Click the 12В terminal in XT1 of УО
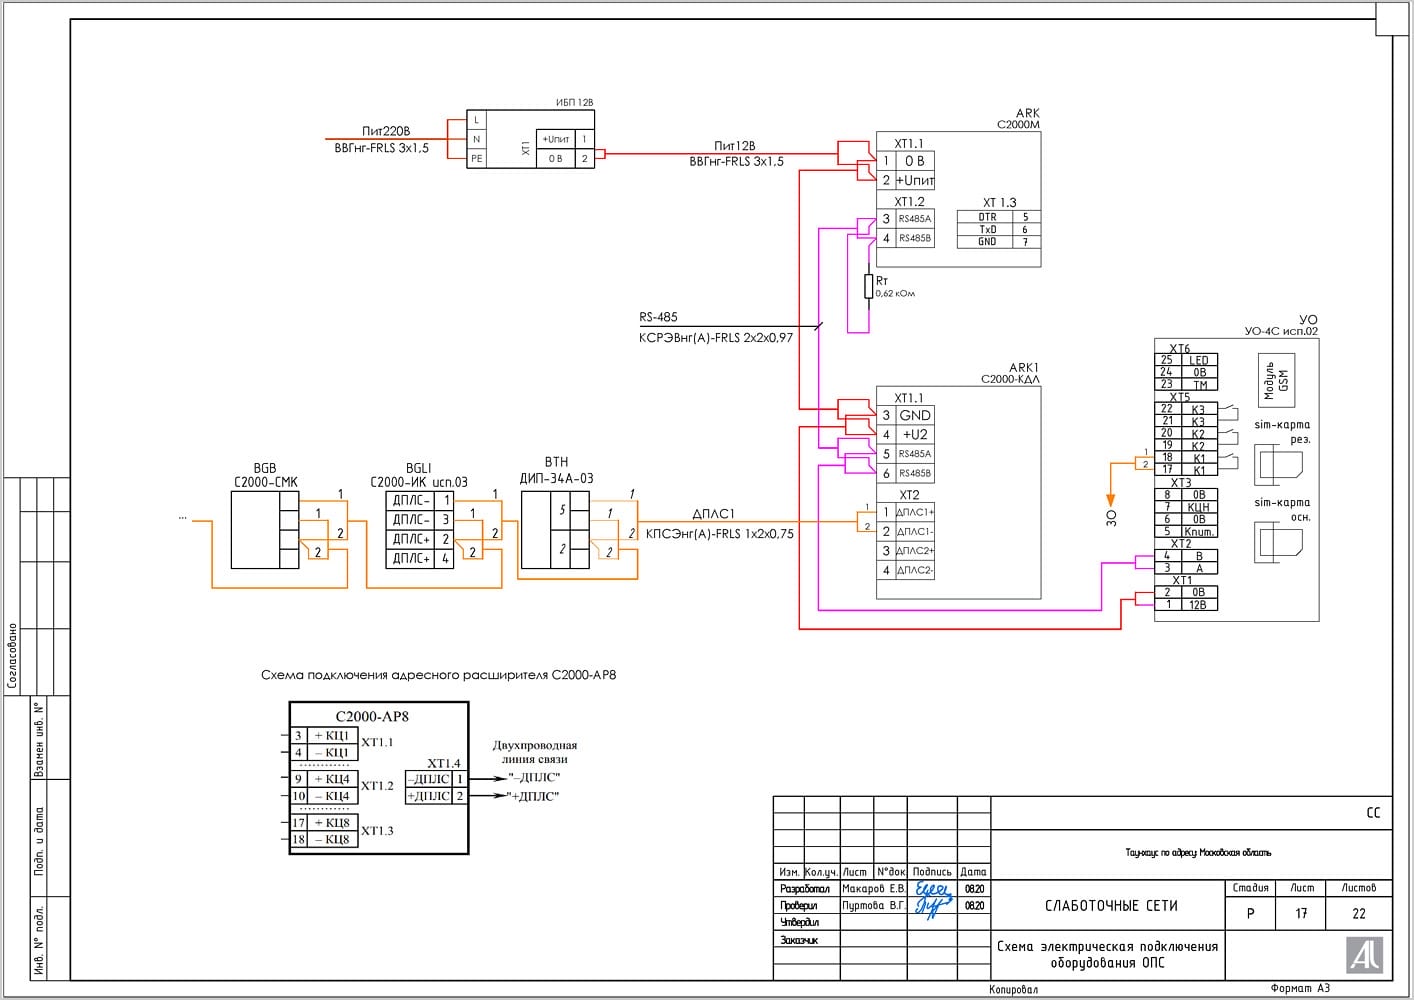1414x1000 pixels. (1198, 605)
